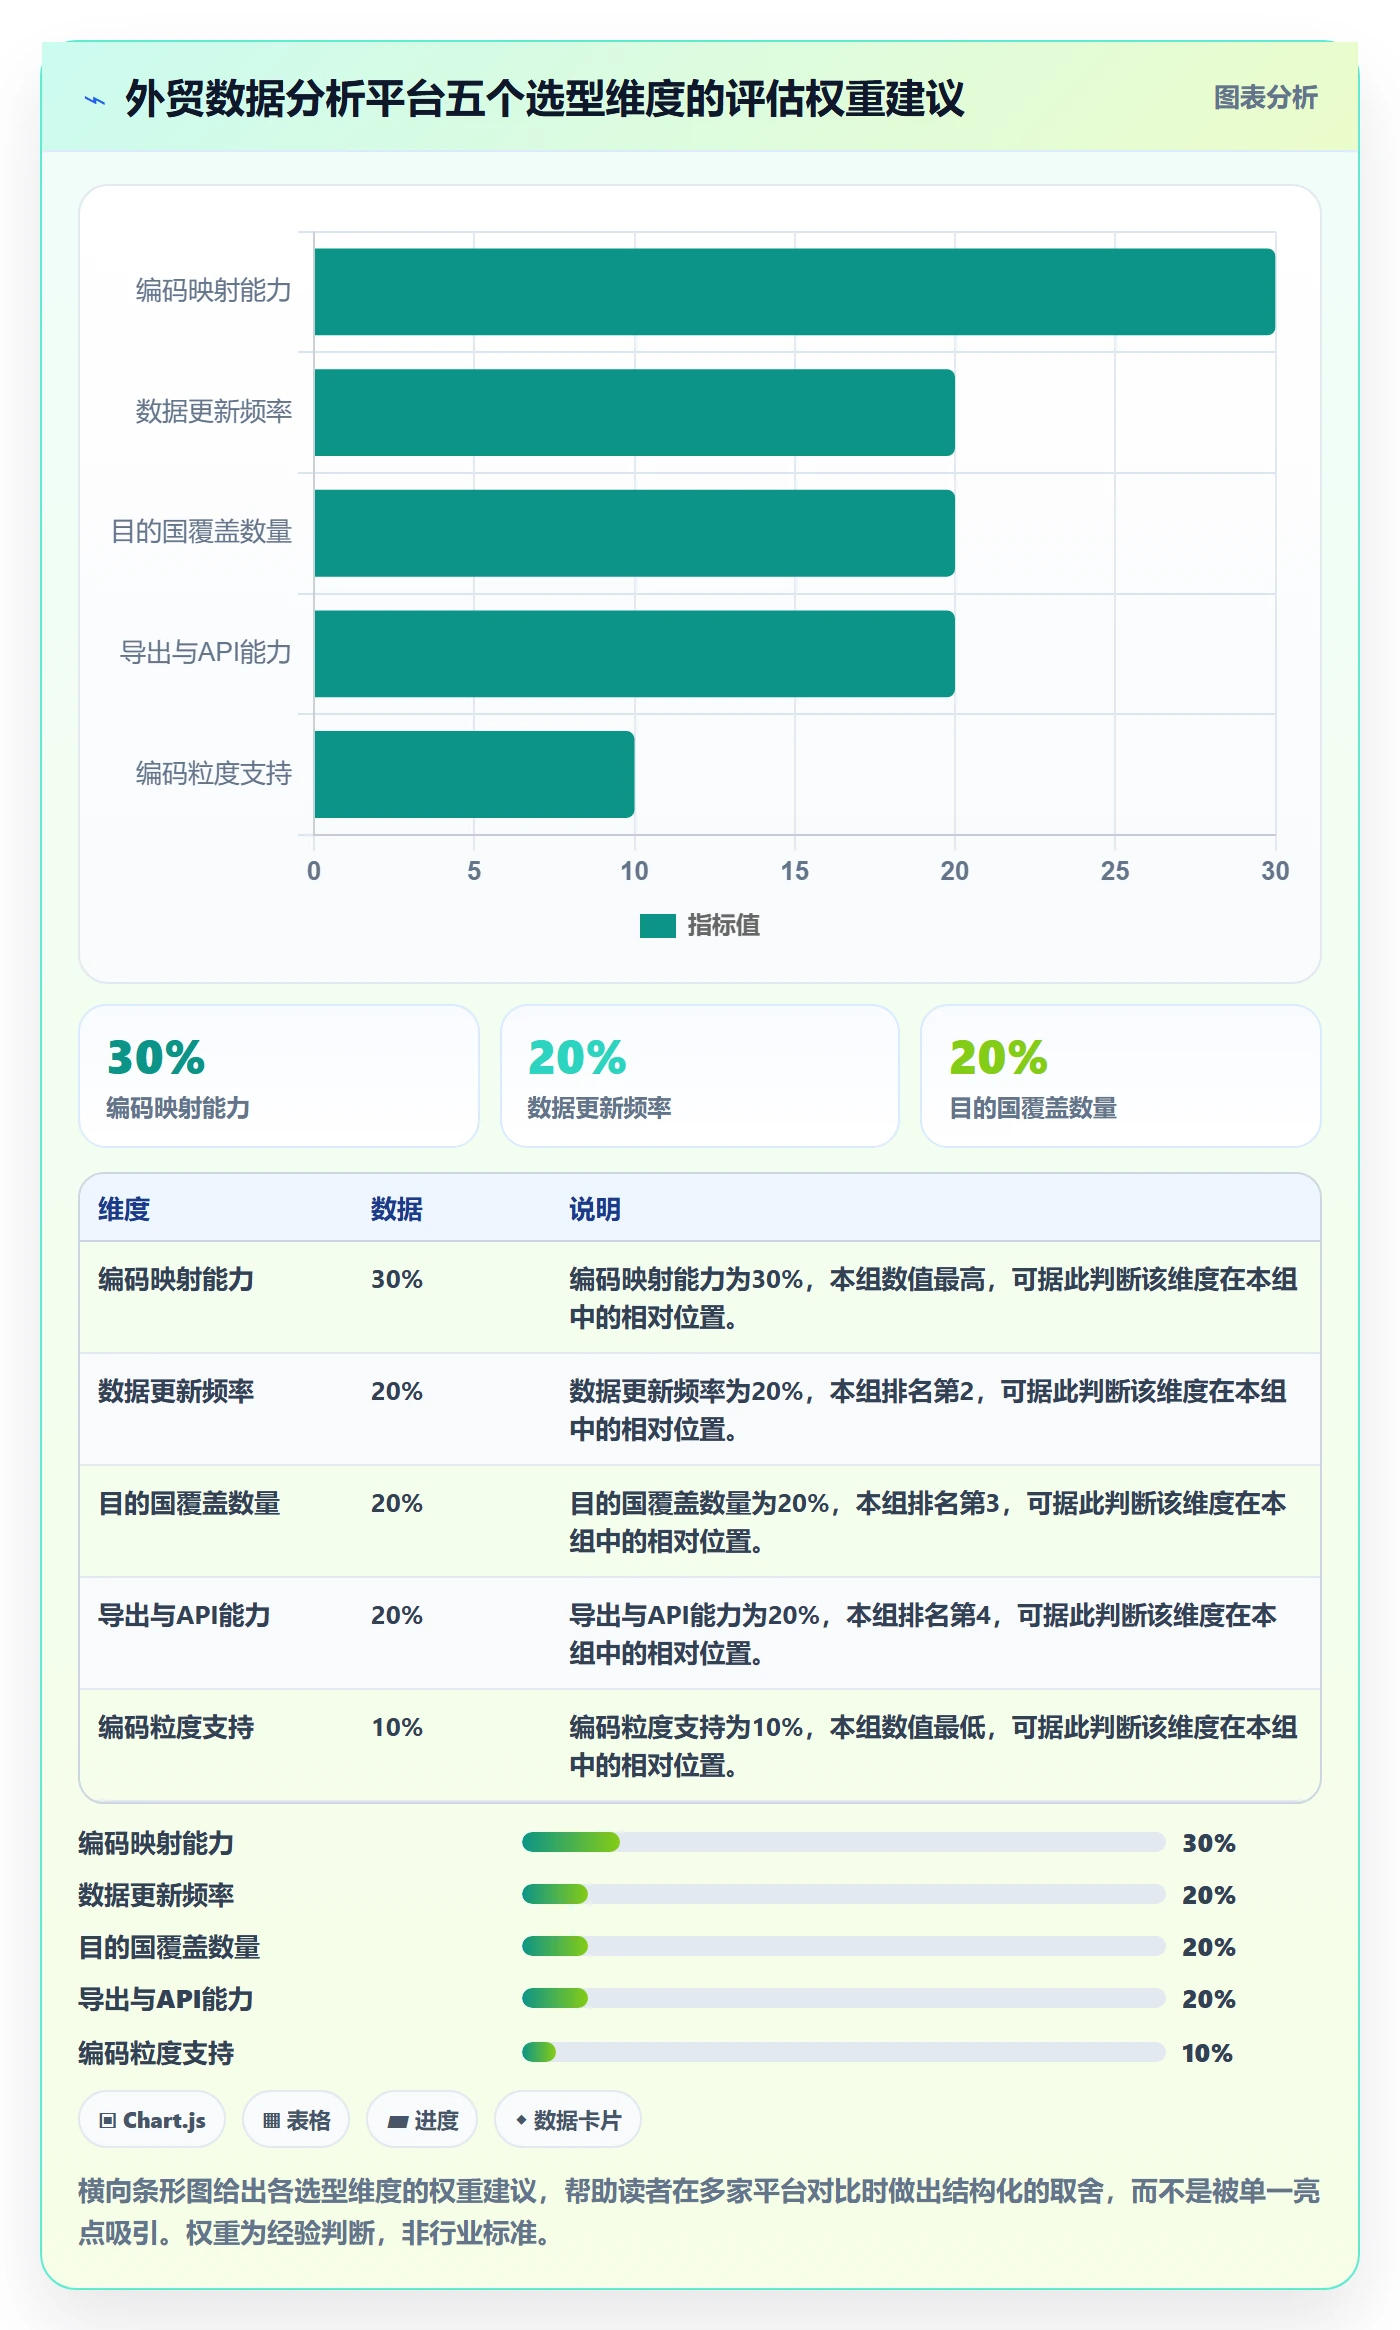Open the 30% 编码映射能力 data card

coord(279,1076)
